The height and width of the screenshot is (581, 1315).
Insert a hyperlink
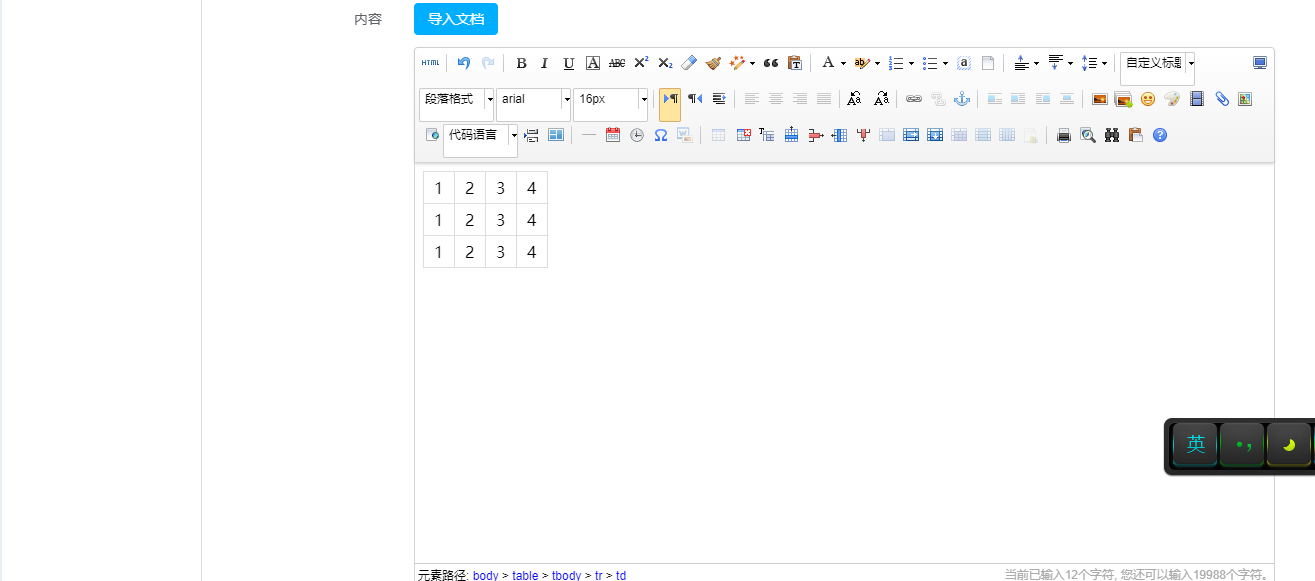pos(914,99)
